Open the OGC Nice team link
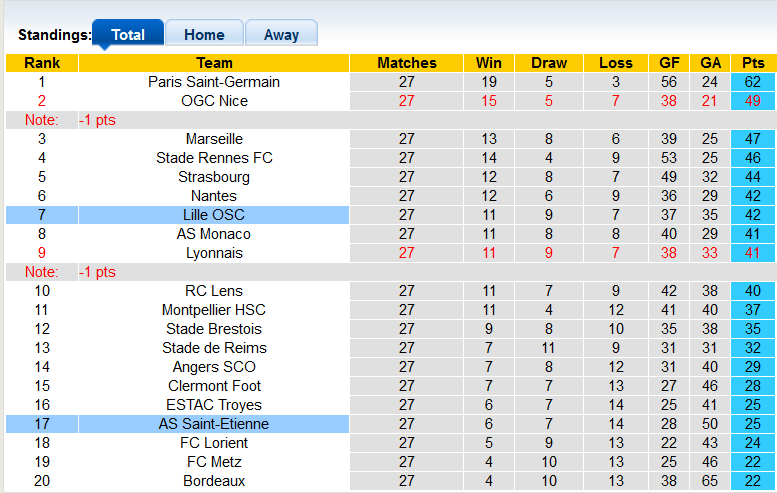This screenshot has height=493, width=777. tap(214, 101)
